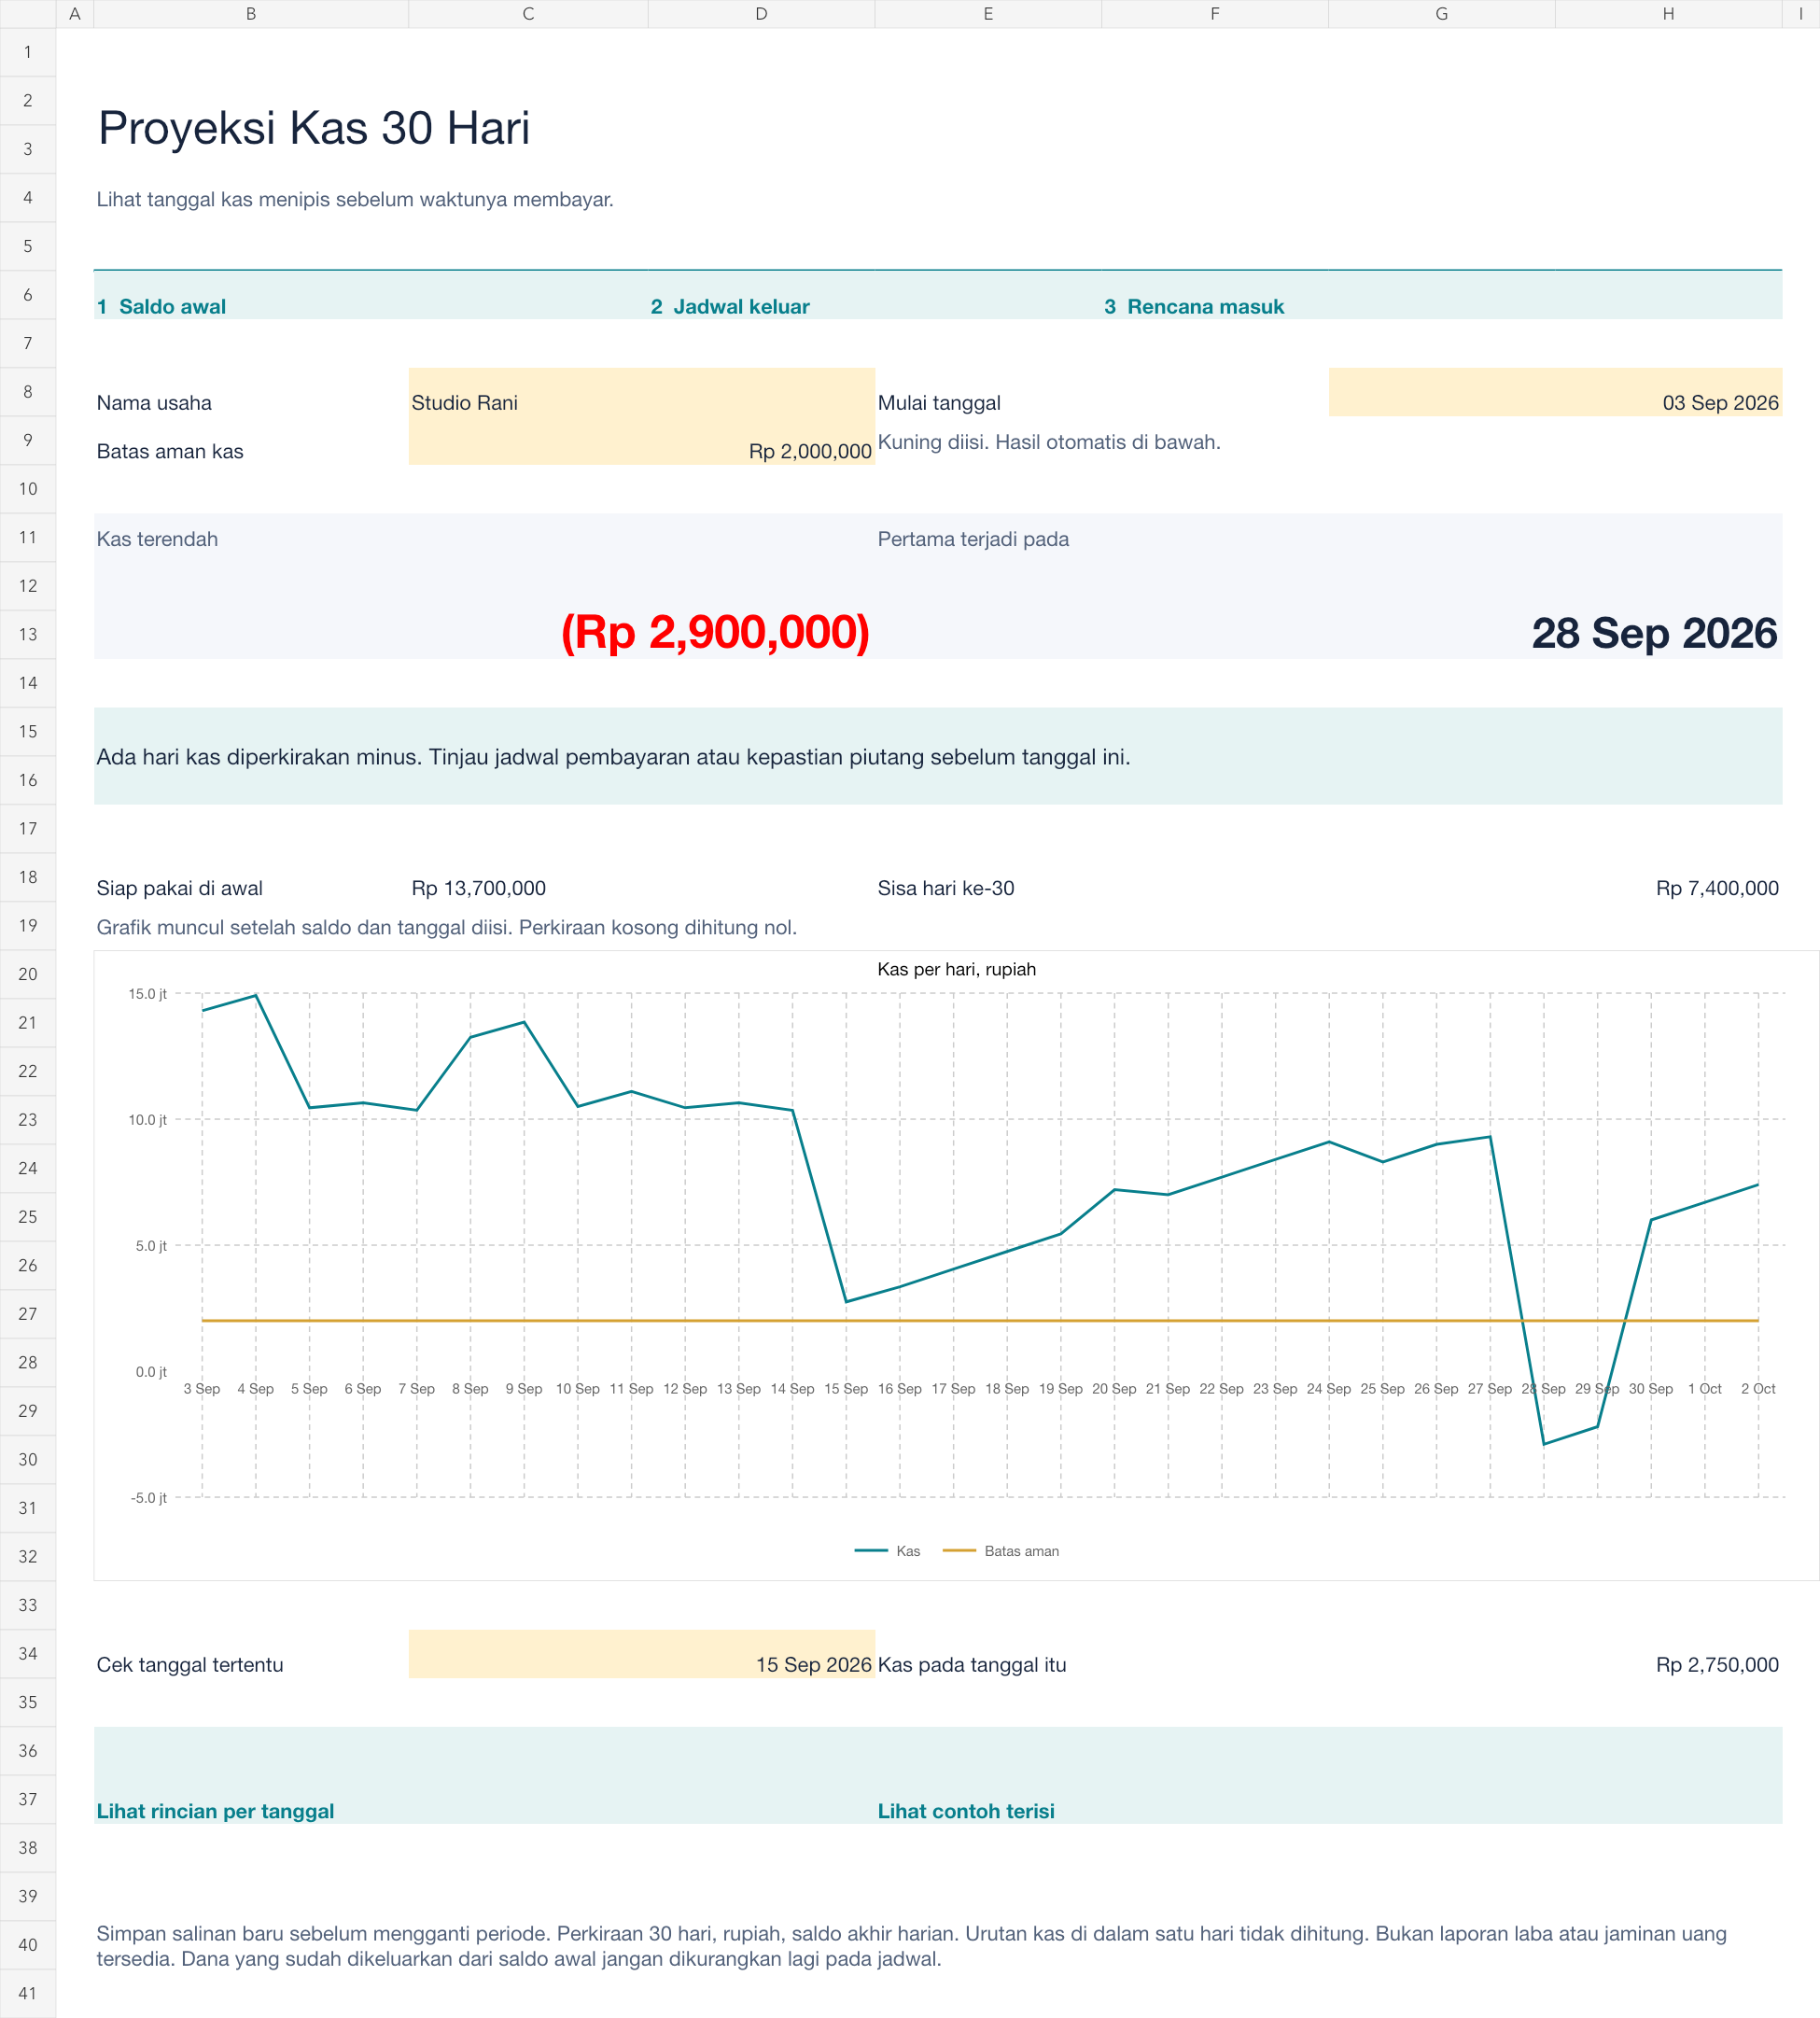Select the '15 Sep 2026' check date cell
The image size is (1820, 2018).
pyautogui.click(x=642, y=1654)
